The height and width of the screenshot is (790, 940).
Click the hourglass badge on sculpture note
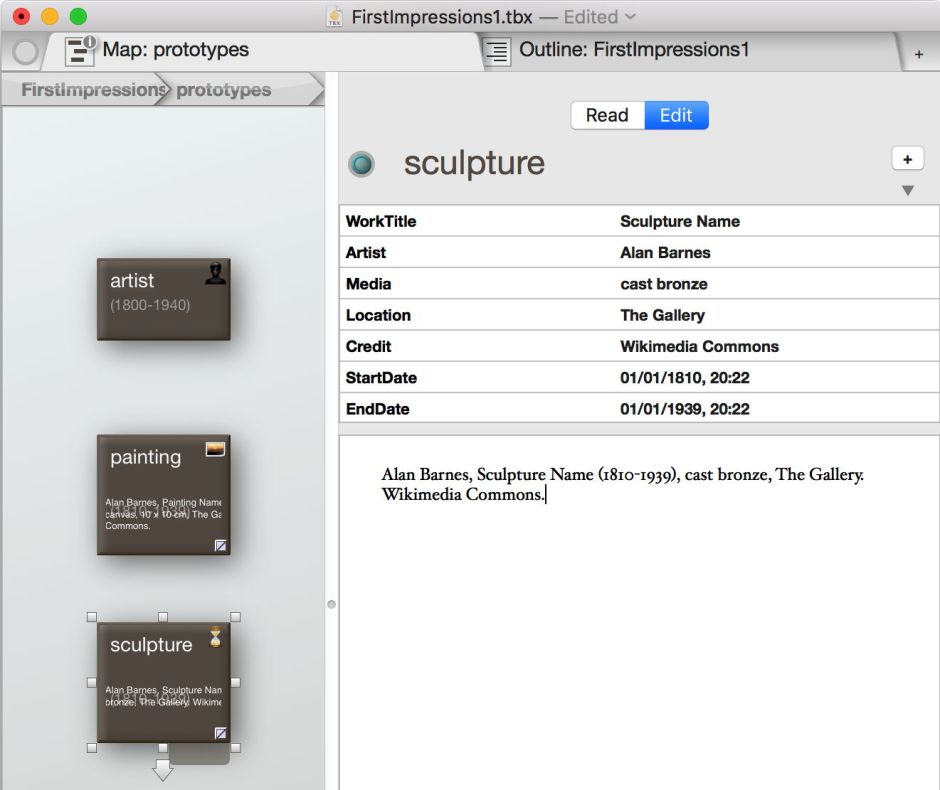click(215, 637)
